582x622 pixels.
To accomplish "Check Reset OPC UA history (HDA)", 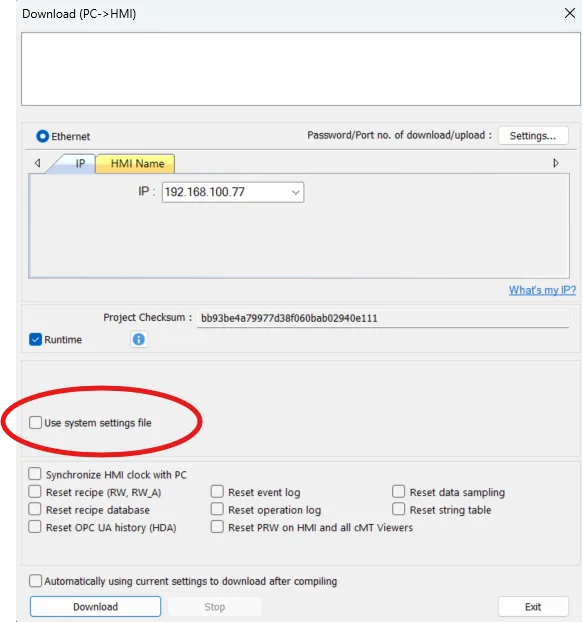I will 35,527.
